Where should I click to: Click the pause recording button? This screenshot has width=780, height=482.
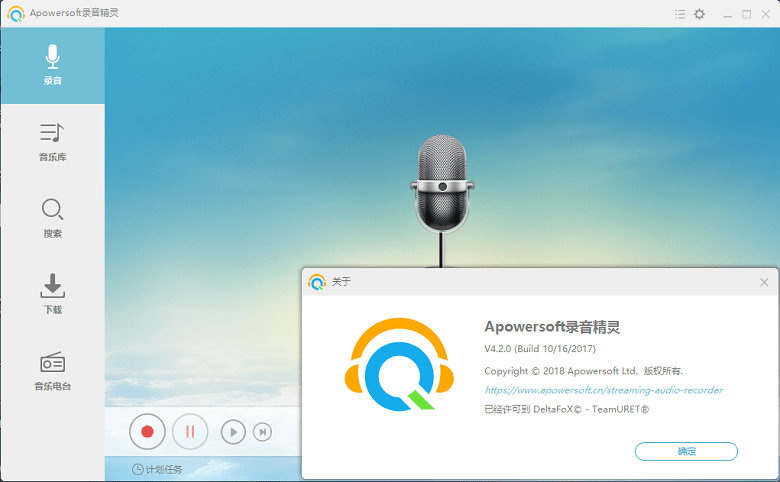point(190,431)
